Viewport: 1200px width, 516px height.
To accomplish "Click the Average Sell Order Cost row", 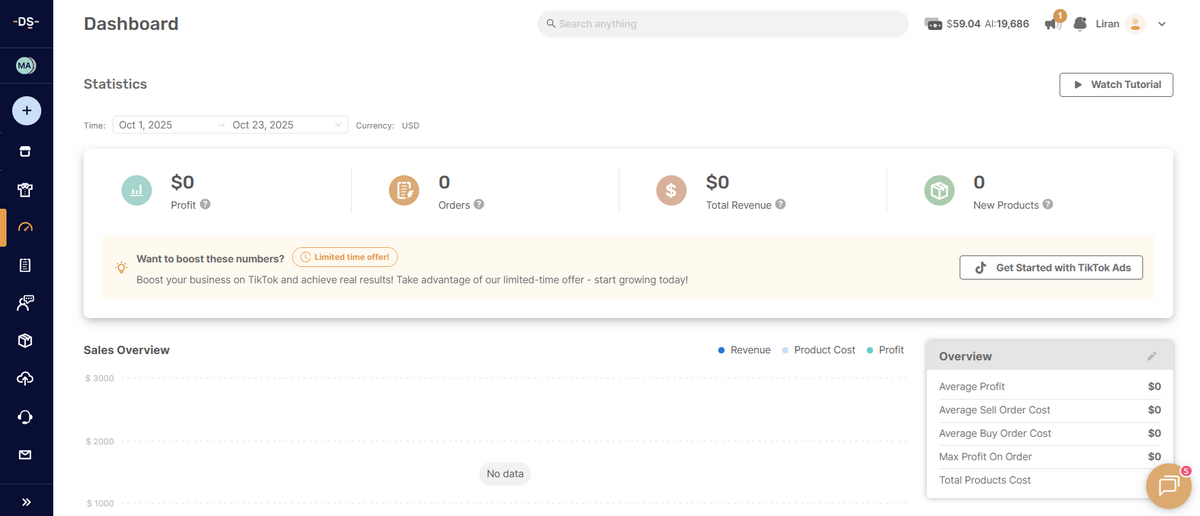I will coord(1050,410).
